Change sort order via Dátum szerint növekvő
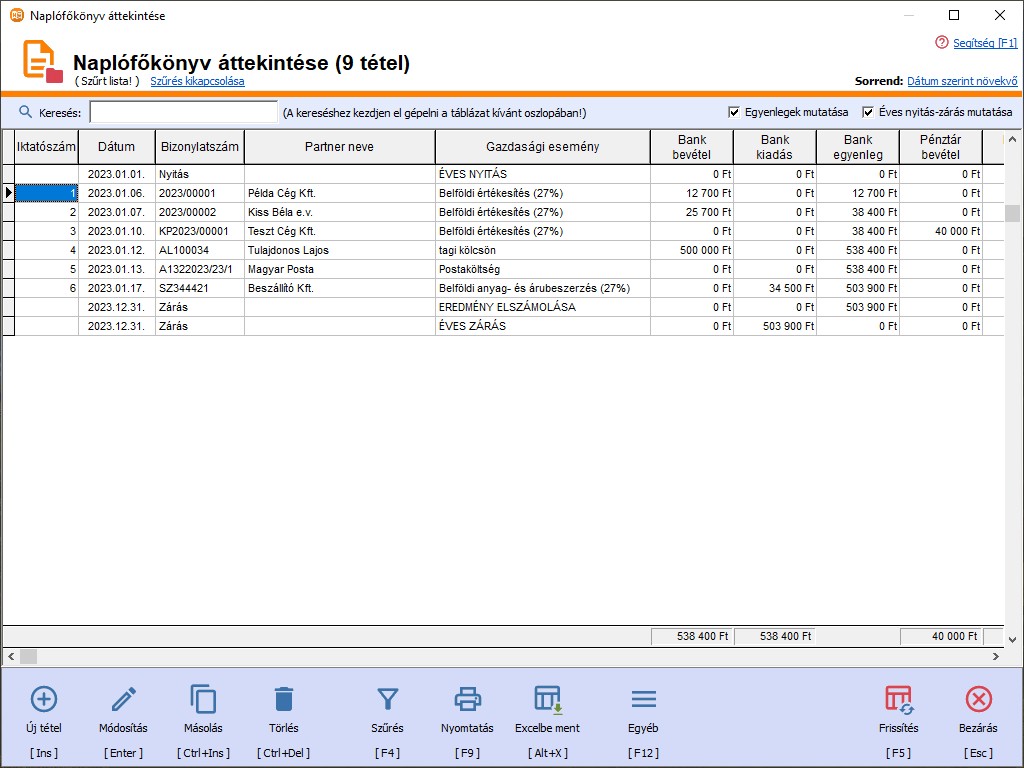The width and height of the screenshot is (1024, 768). pos(961,81)
